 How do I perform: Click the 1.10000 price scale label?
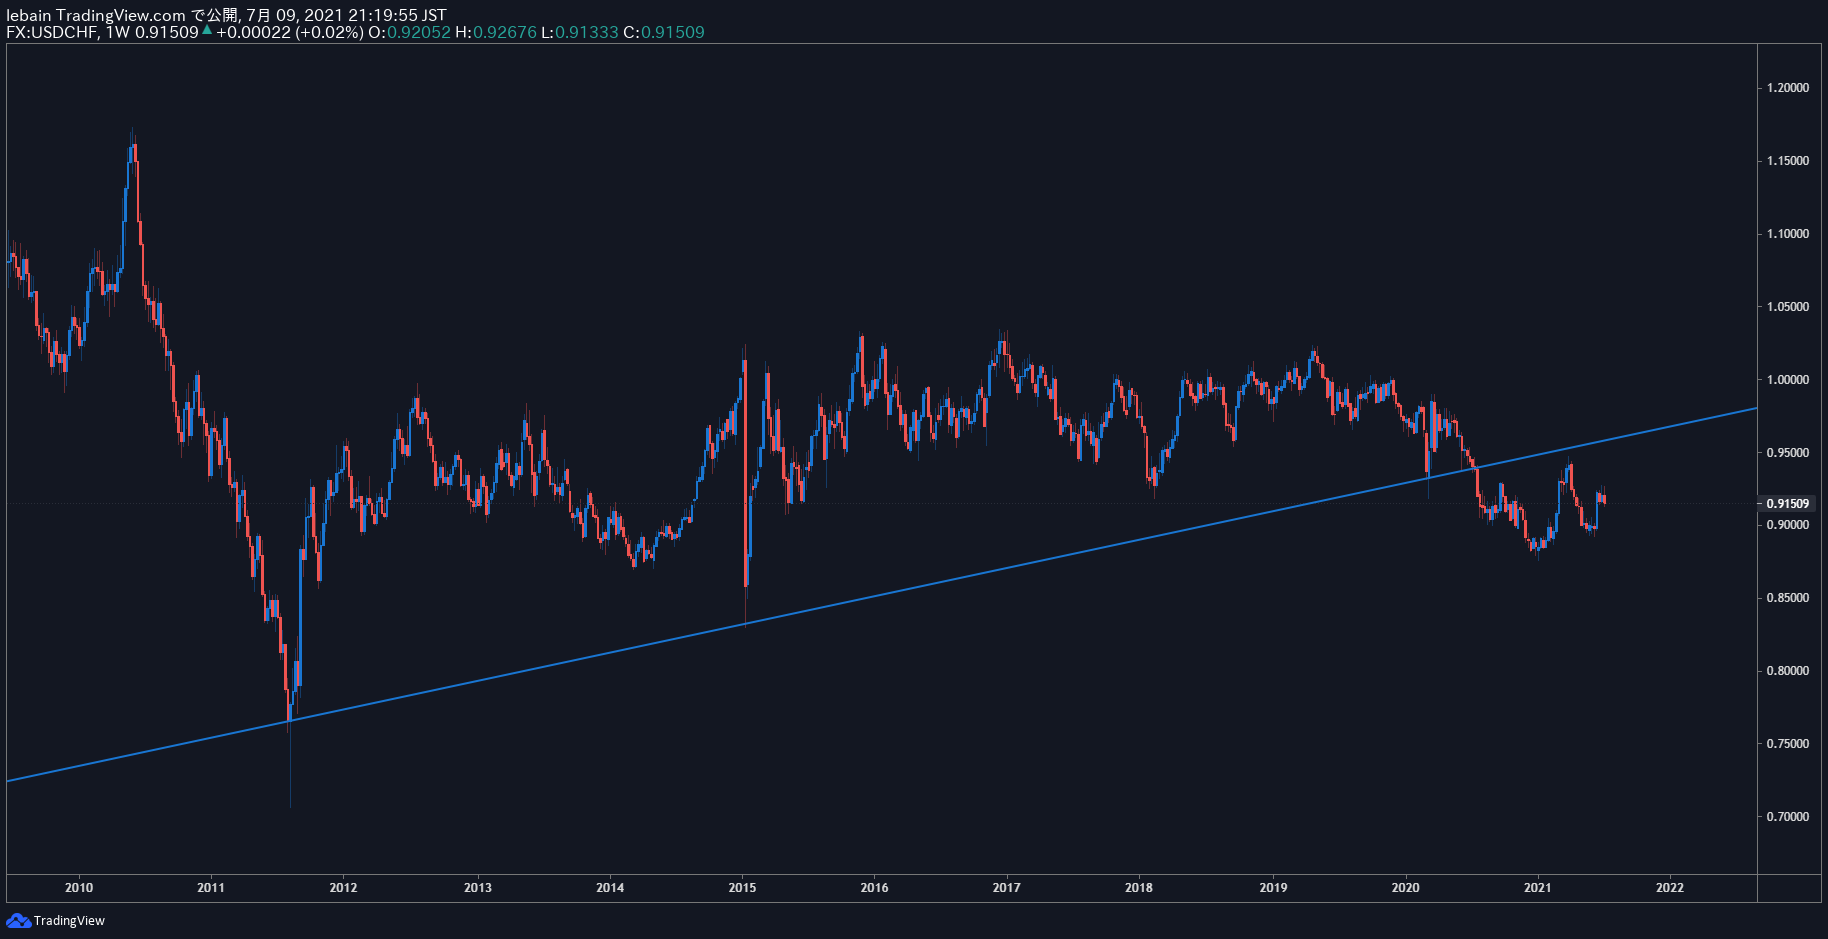1788,234
